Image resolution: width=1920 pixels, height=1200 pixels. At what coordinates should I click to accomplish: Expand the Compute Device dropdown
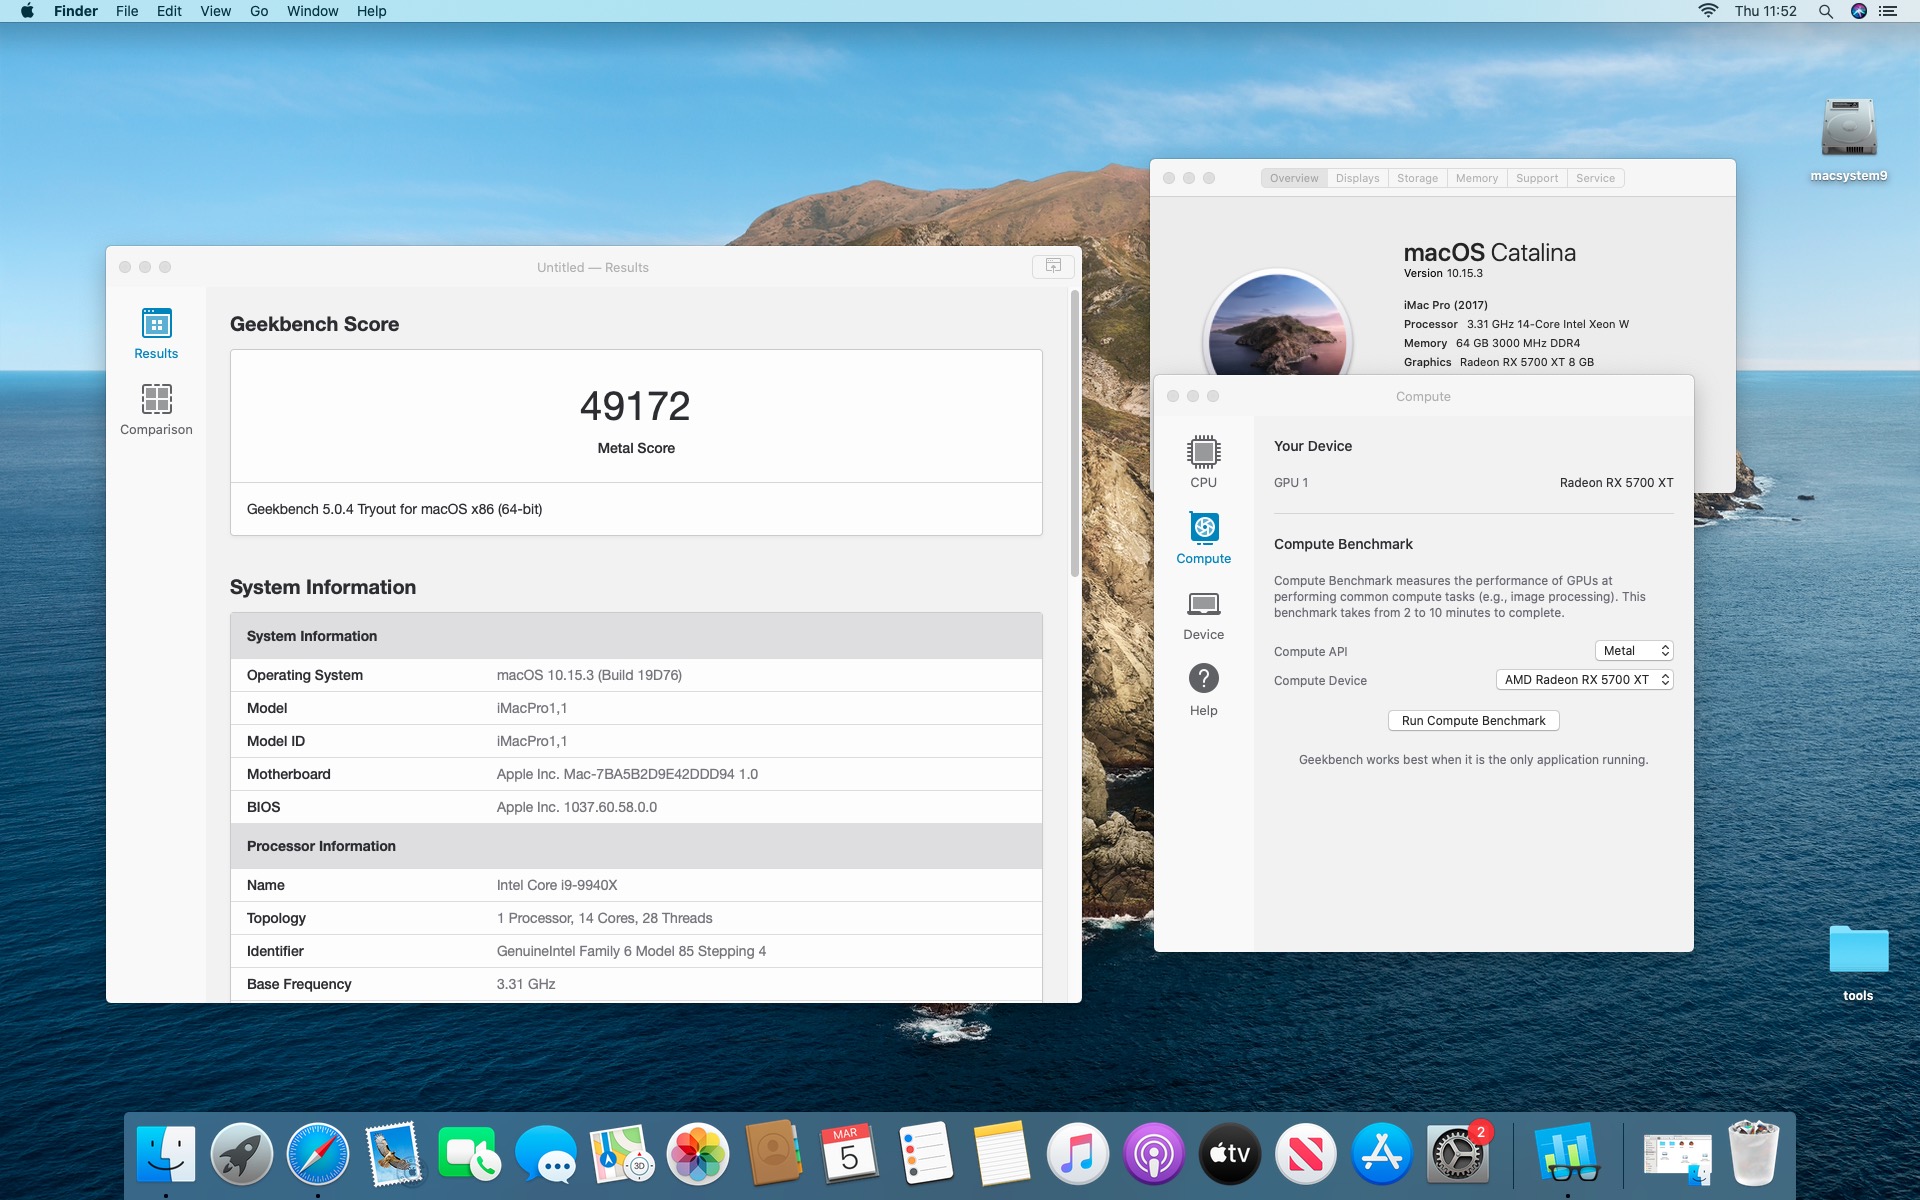tap(1584, 680)
